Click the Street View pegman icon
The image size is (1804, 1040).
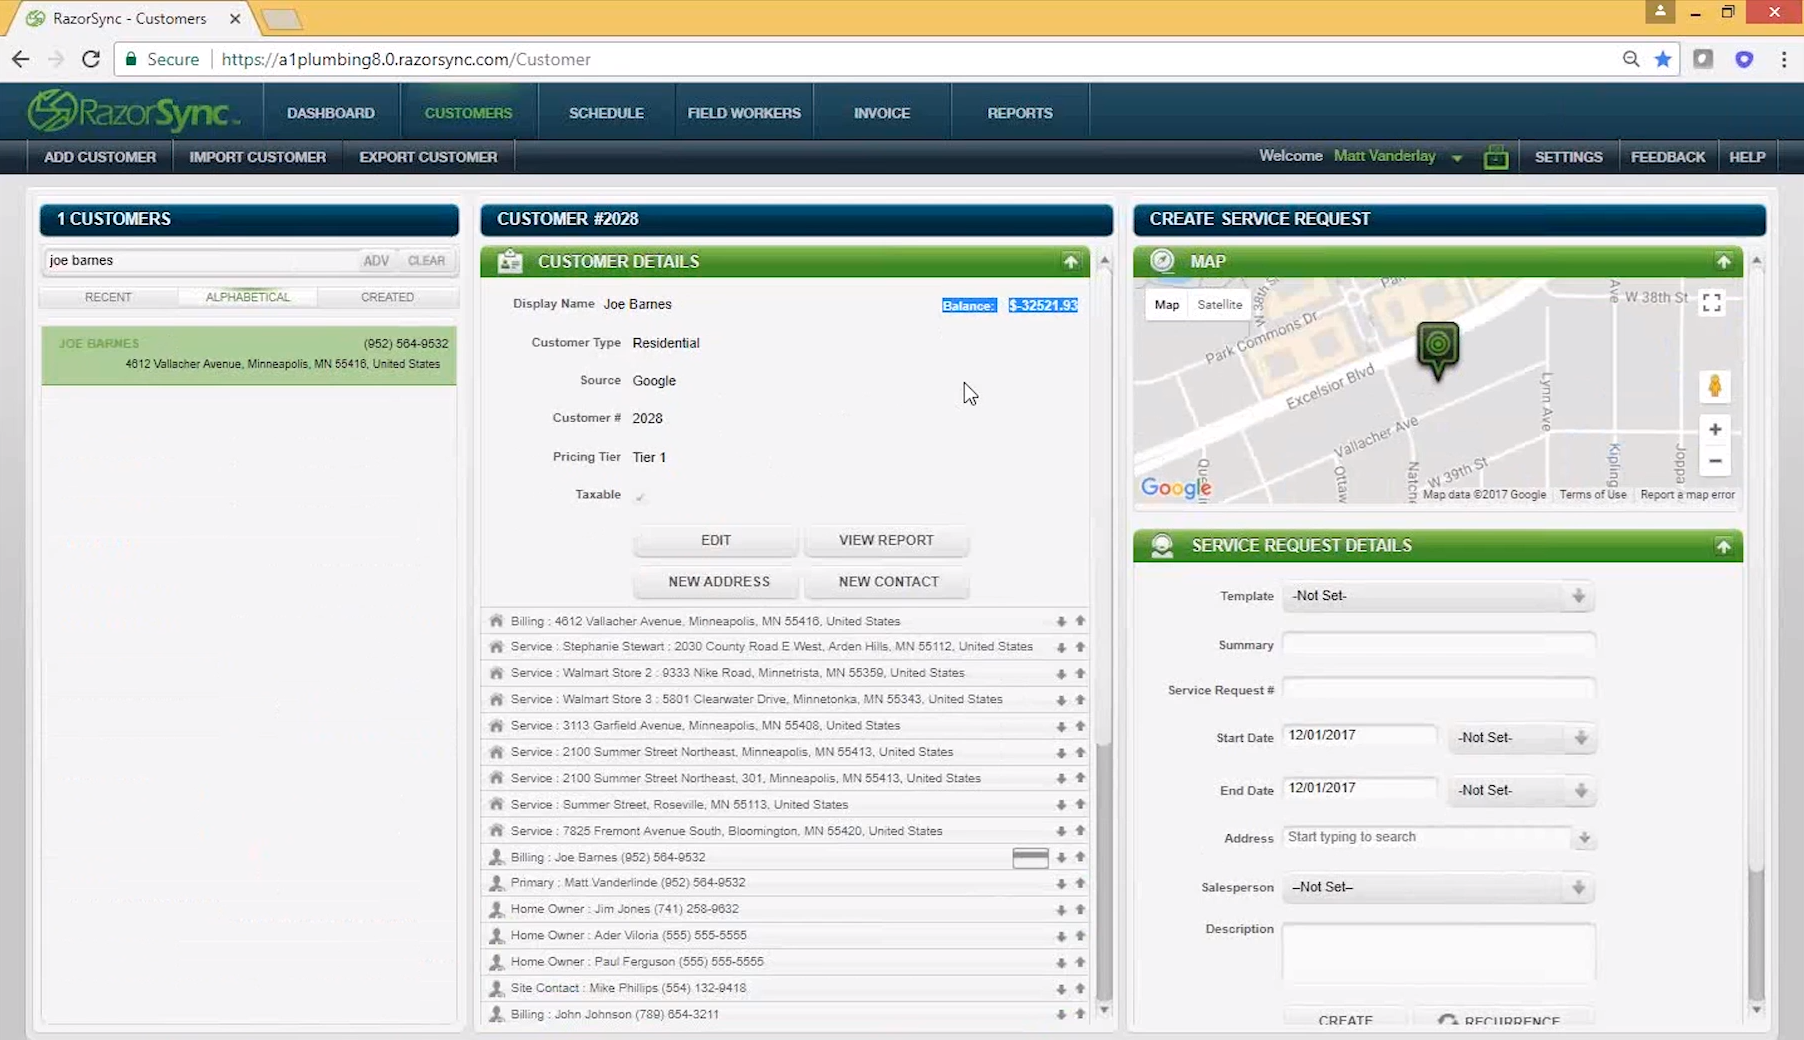(x=1714, y=387)
